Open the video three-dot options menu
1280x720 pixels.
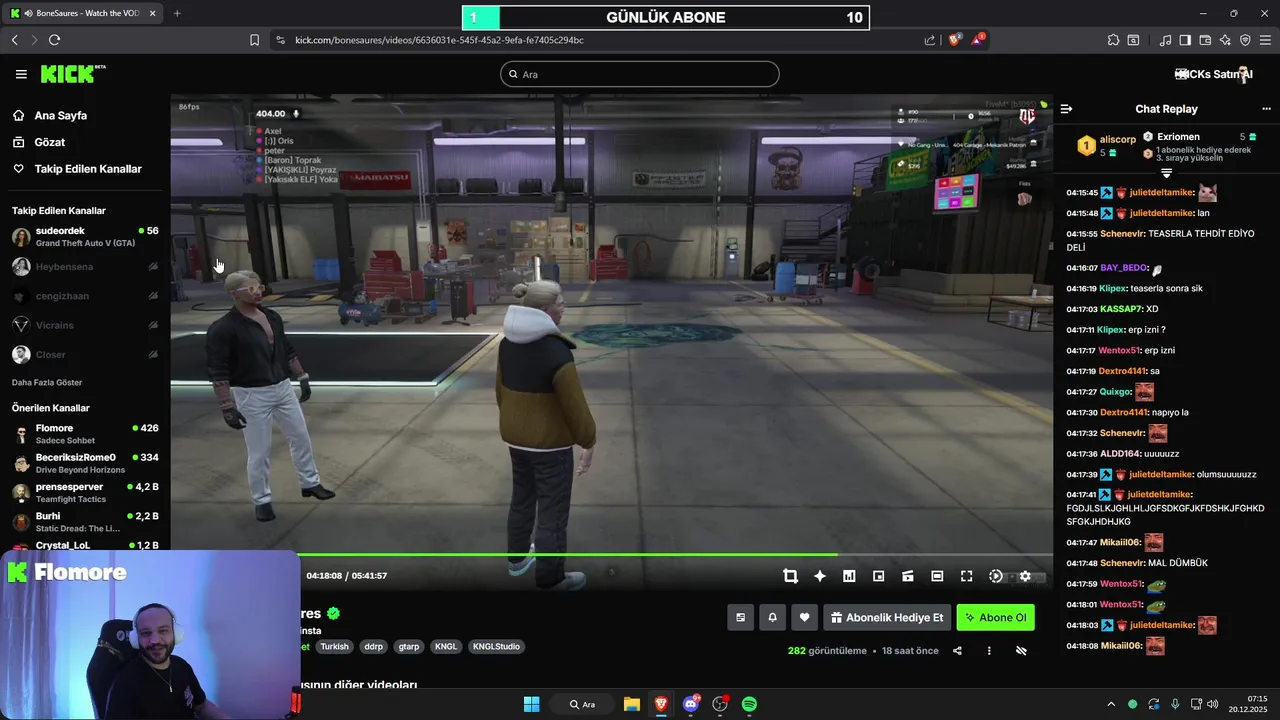pos(989,651)
